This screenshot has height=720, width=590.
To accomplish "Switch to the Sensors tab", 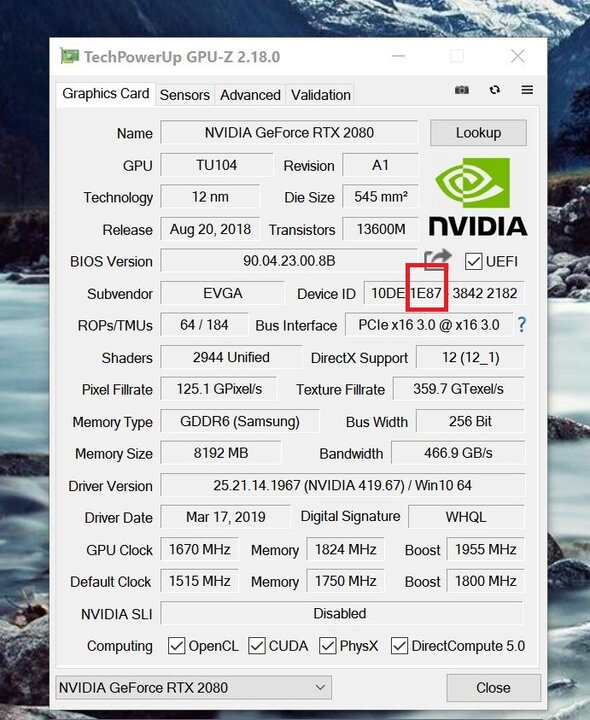I will click(x=185, y=95).
